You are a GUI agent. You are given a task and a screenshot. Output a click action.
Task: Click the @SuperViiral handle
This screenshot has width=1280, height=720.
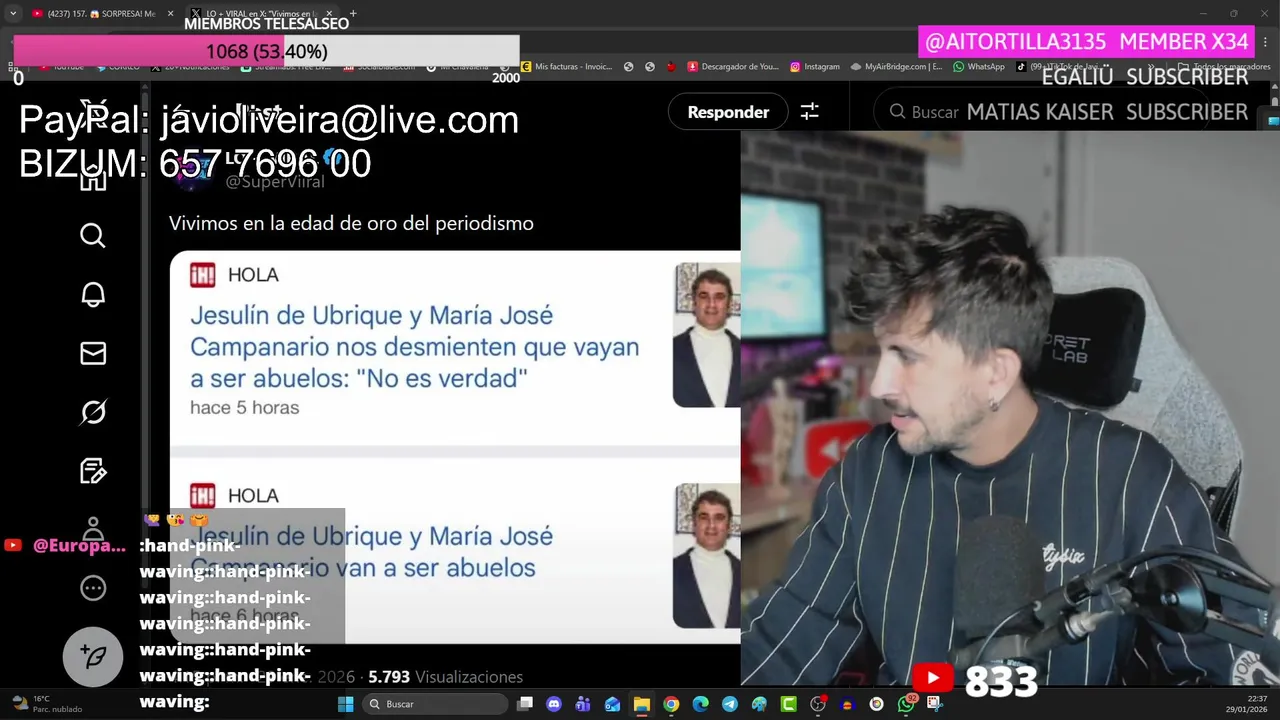[x=275, y=182]
